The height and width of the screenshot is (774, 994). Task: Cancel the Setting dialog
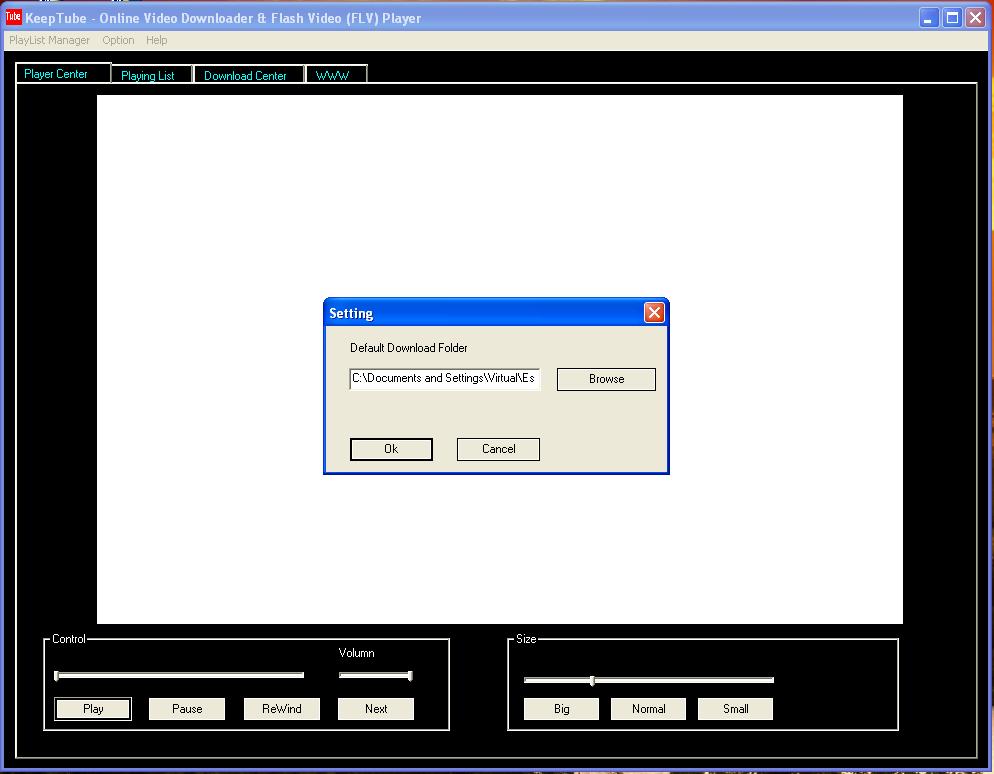498,449
